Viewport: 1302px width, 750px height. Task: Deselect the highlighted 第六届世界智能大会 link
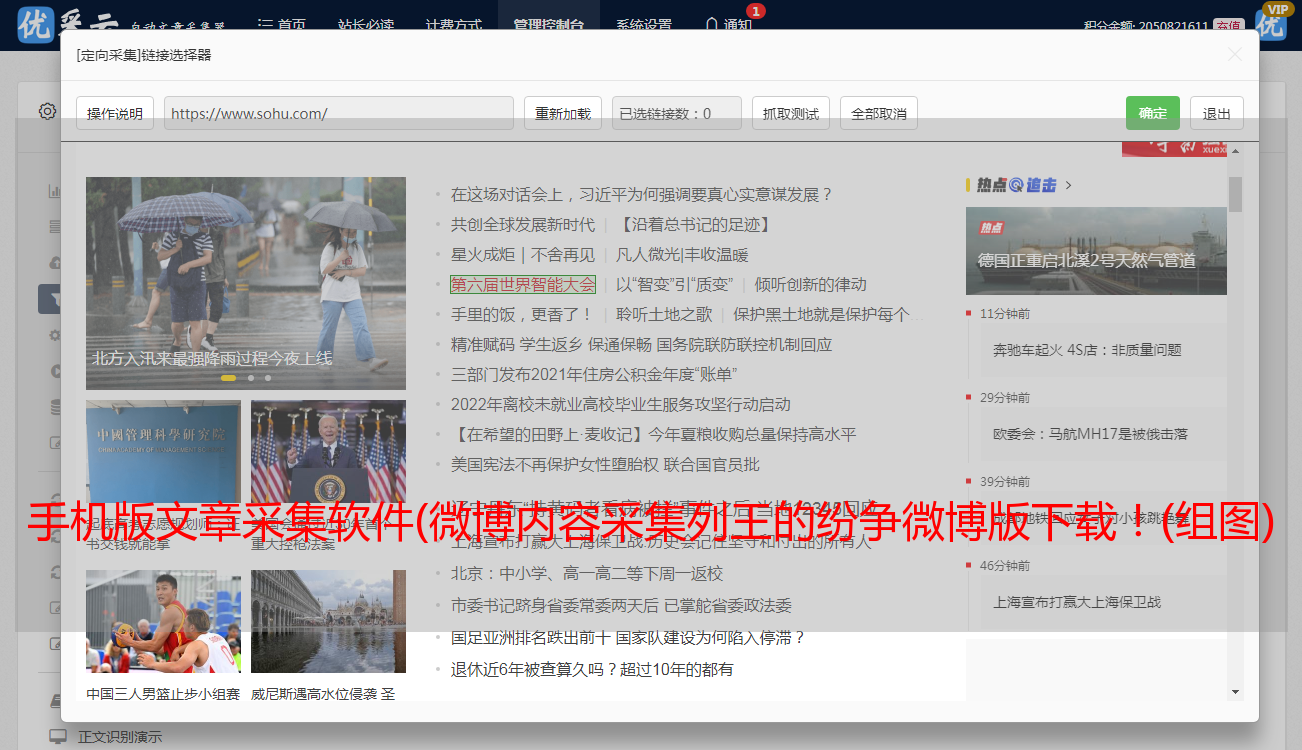[x=522, y=284]
